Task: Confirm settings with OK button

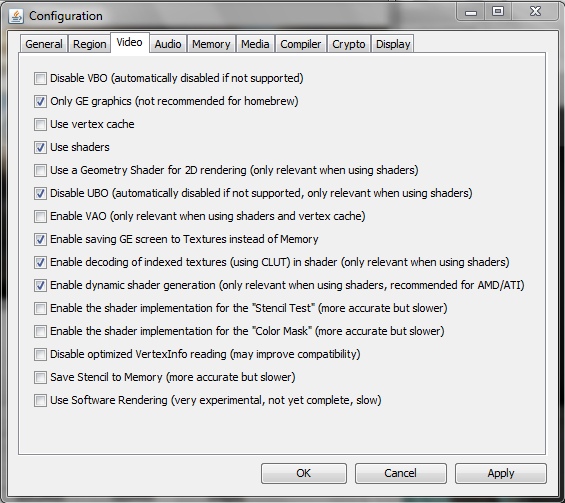Action: pyautogui.click(x=304, y=473)
